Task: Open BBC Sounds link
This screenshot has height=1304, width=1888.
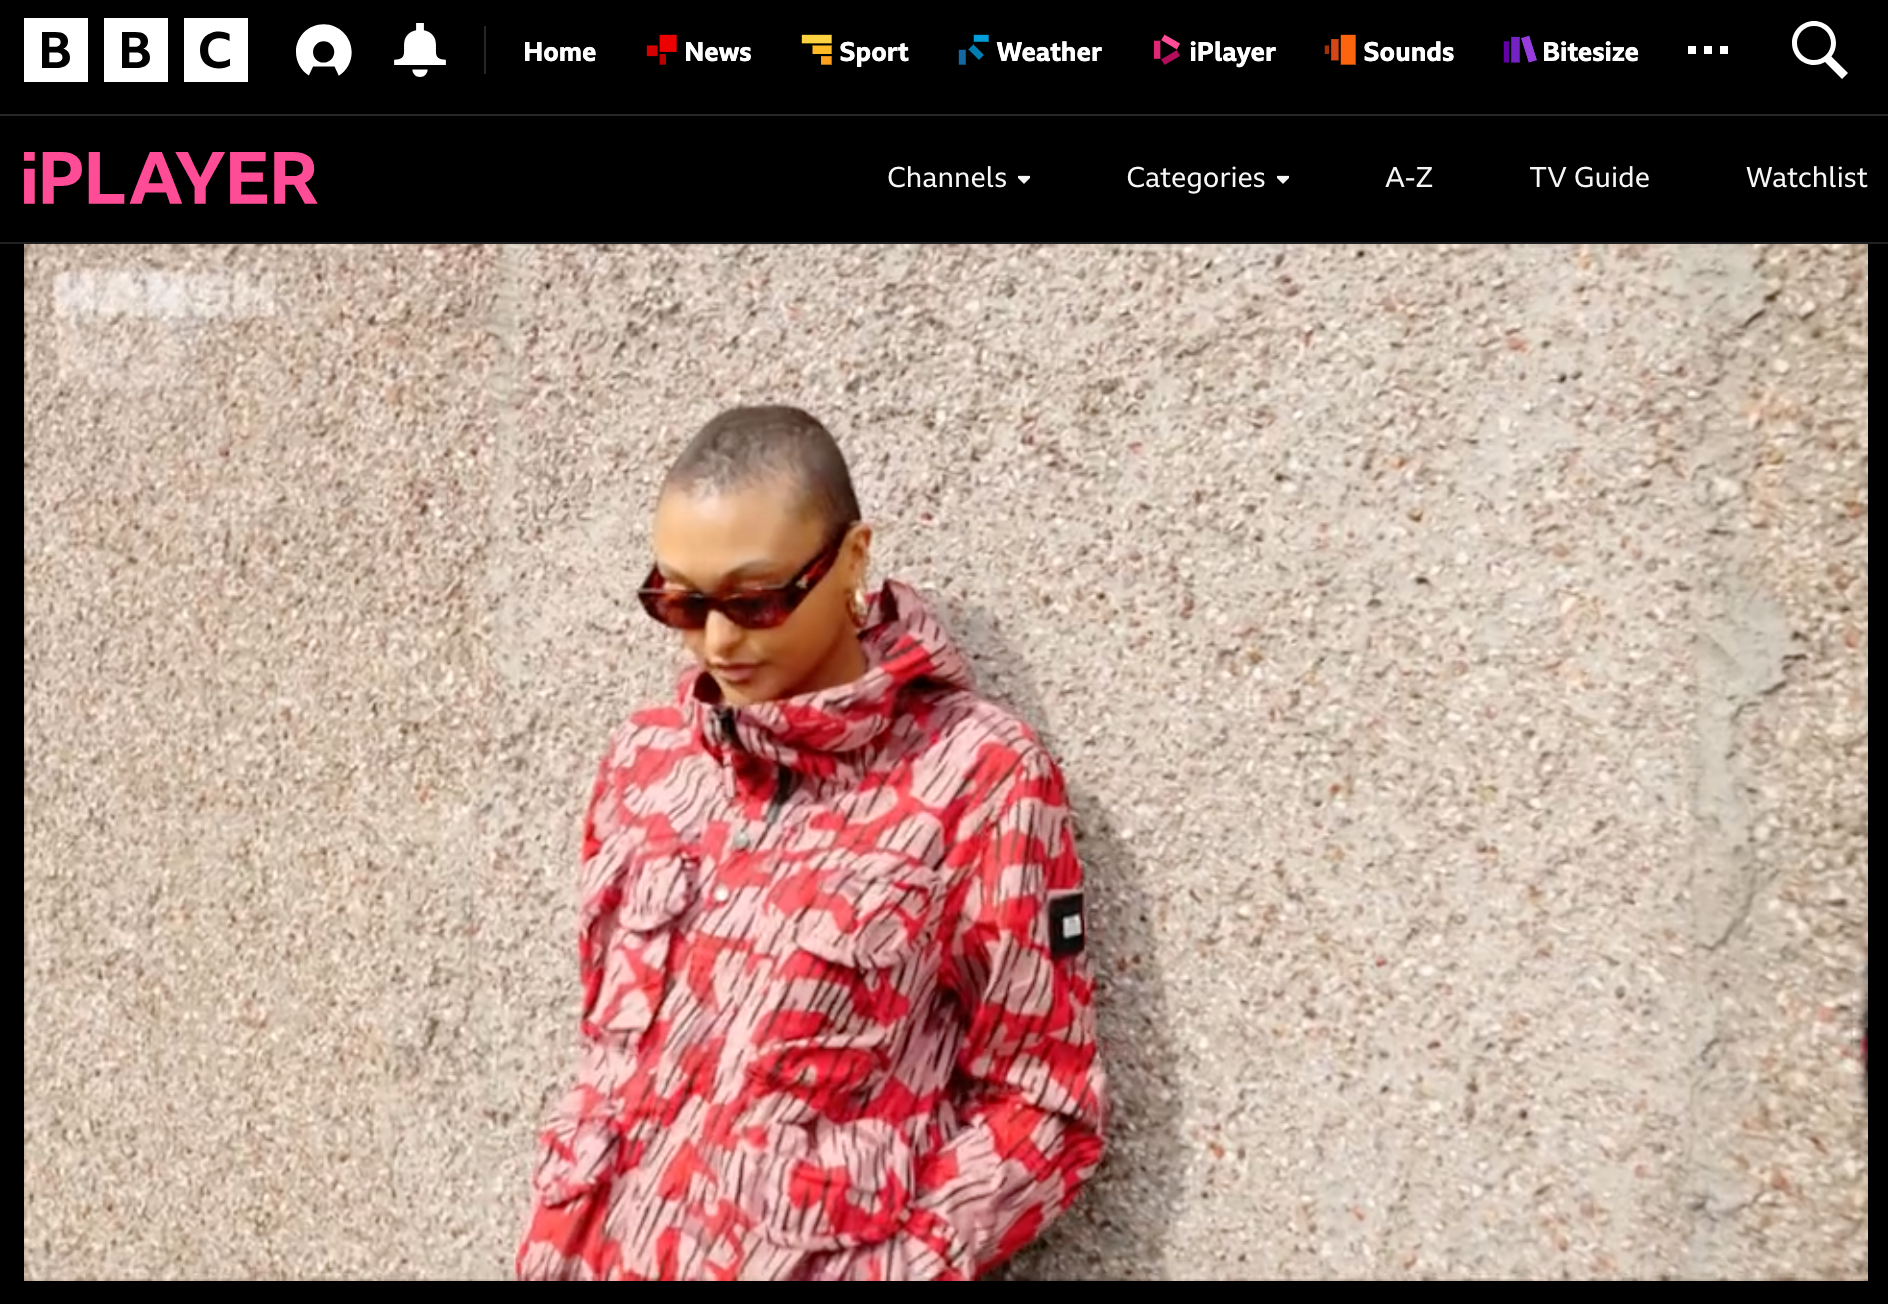Action: point(1389,51)
